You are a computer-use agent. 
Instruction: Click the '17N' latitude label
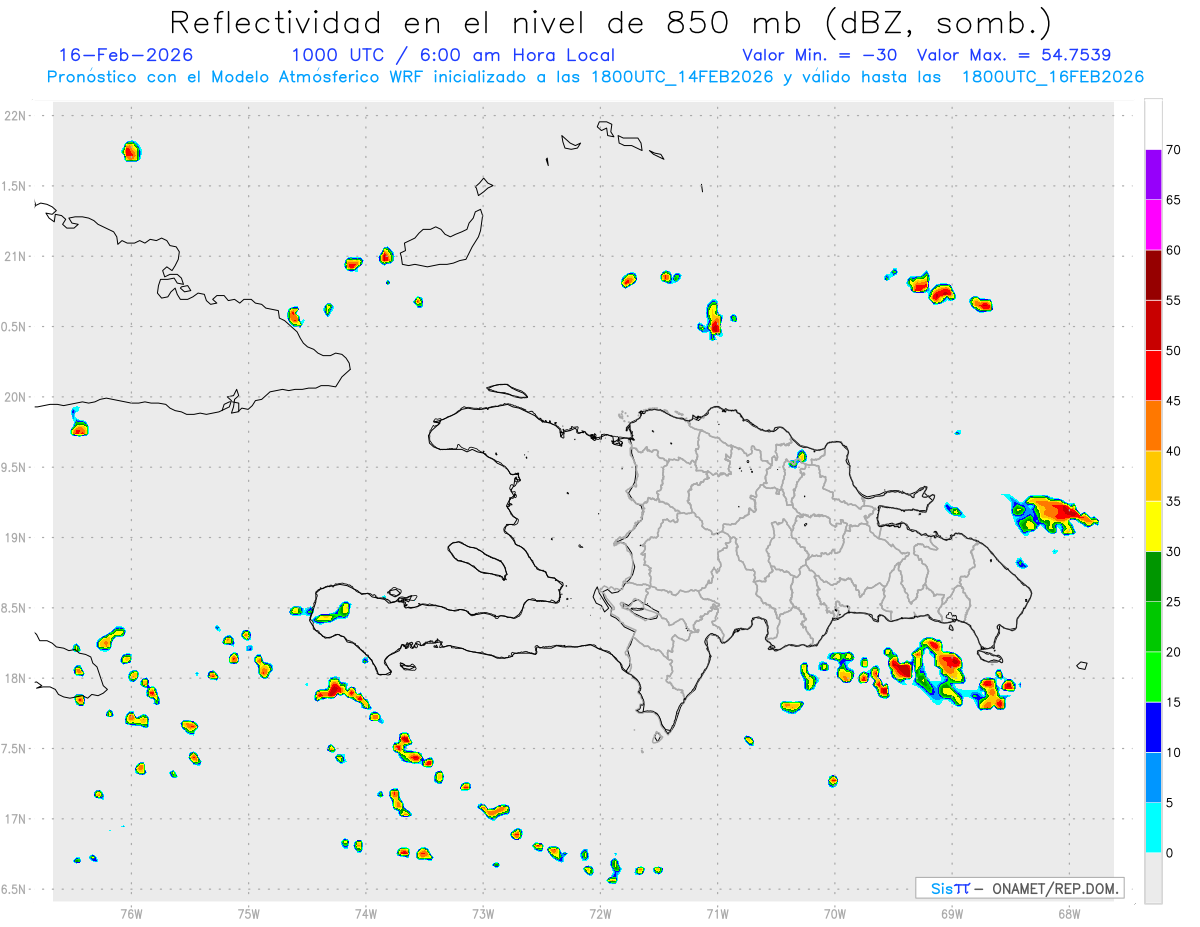[15, 819]
